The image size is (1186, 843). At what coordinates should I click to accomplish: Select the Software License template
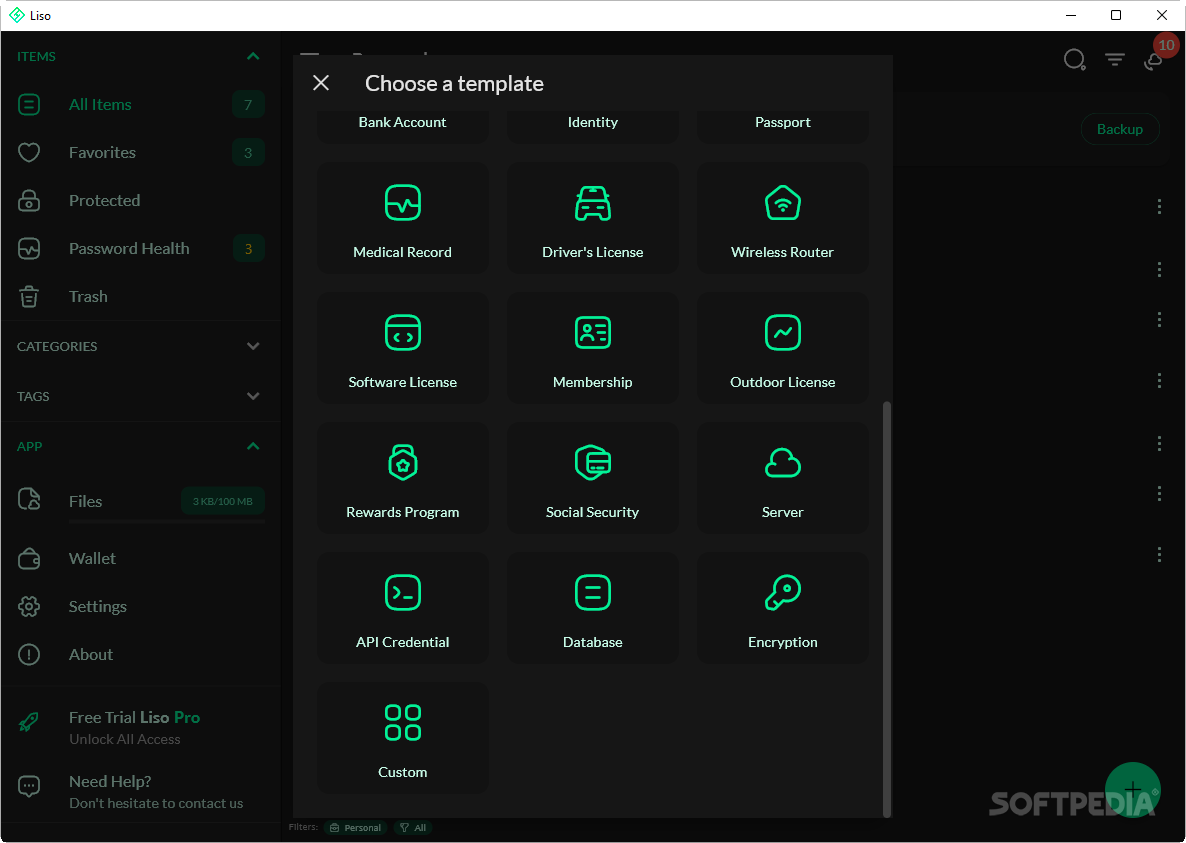click(402, 349)
